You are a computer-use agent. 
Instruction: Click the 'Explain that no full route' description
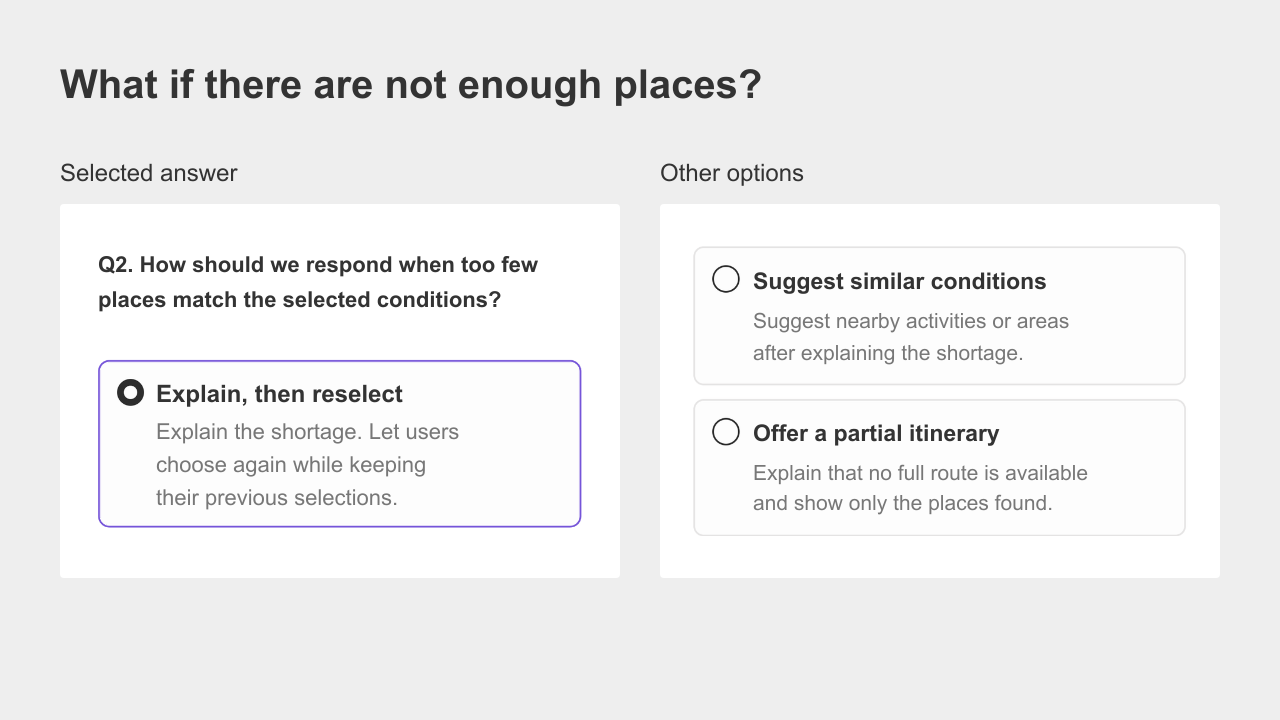coord(920,473)
